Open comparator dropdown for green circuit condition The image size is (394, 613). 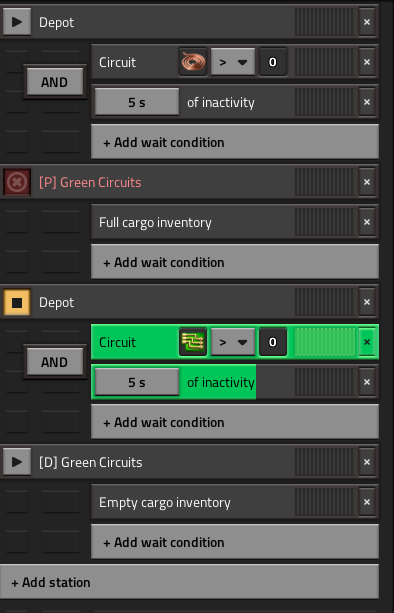tap(233, 342)
